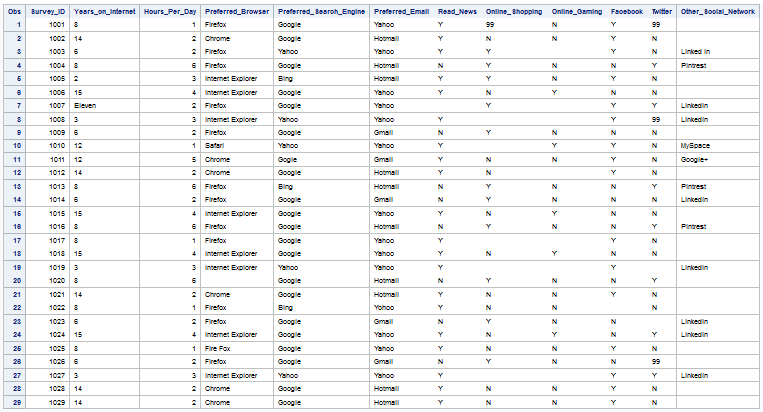Click the Read_News column header

tap(457, 10)
